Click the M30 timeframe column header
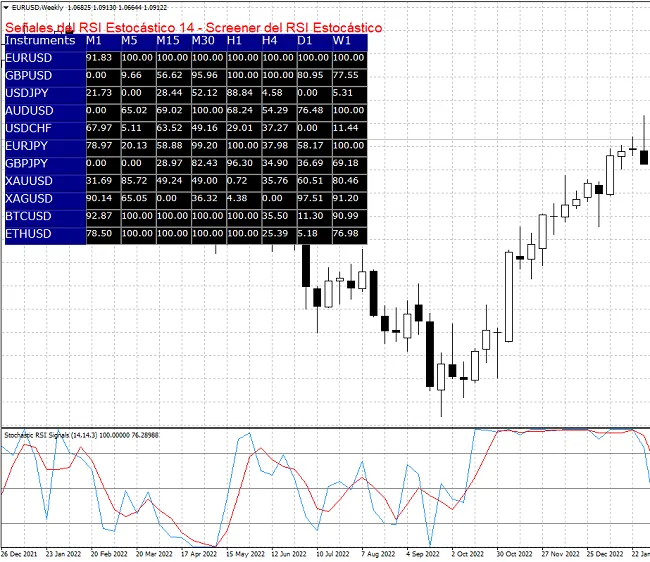This screenshot has height=562, width=650. pyautogui.click(x=203, y=41)
